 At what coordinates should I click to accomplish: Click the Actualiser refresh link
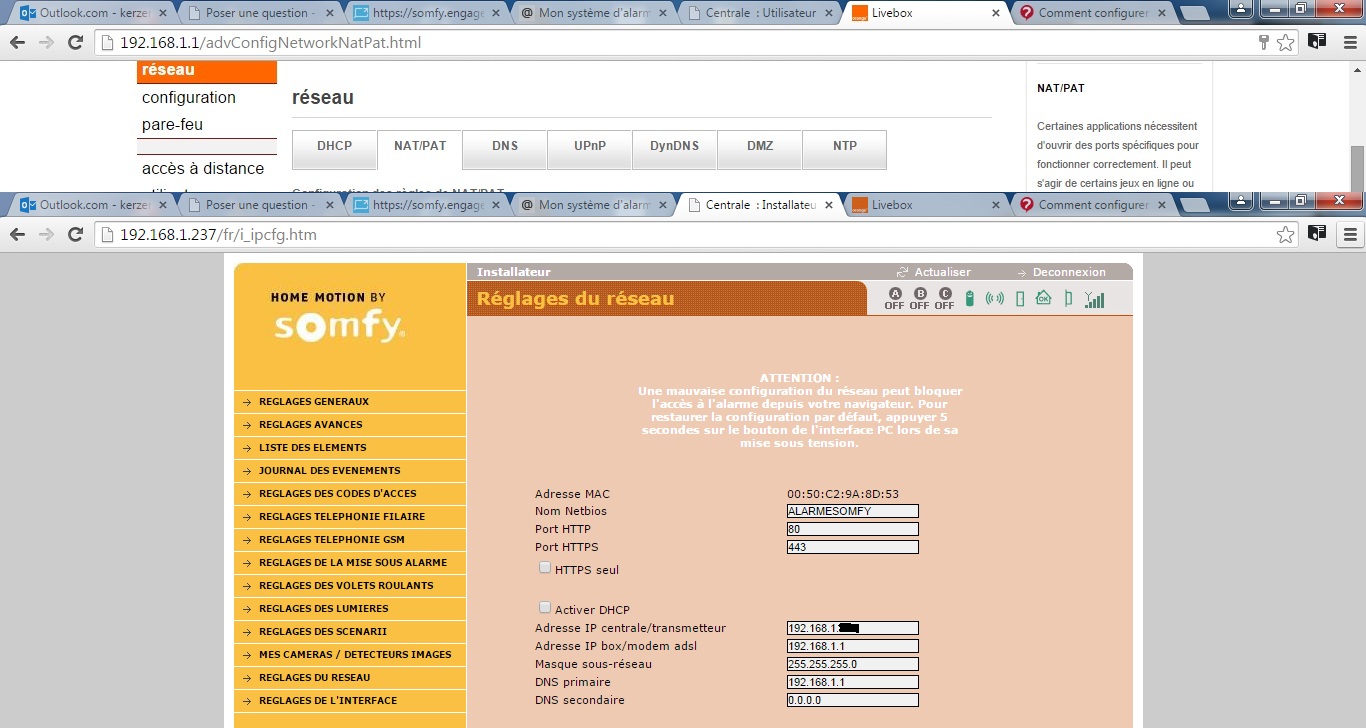[x=941, y=272]
